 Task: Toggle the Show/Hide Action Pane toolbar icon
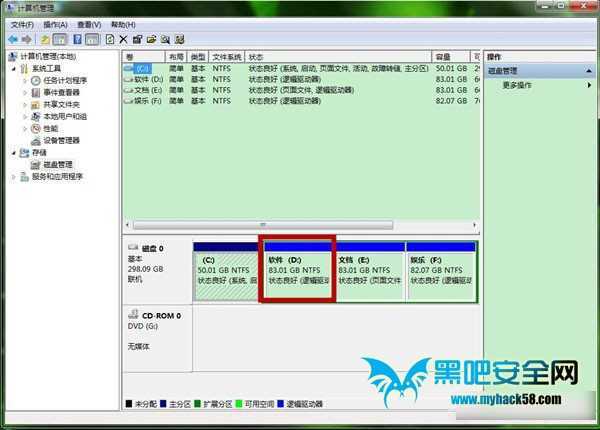point(92,39)
